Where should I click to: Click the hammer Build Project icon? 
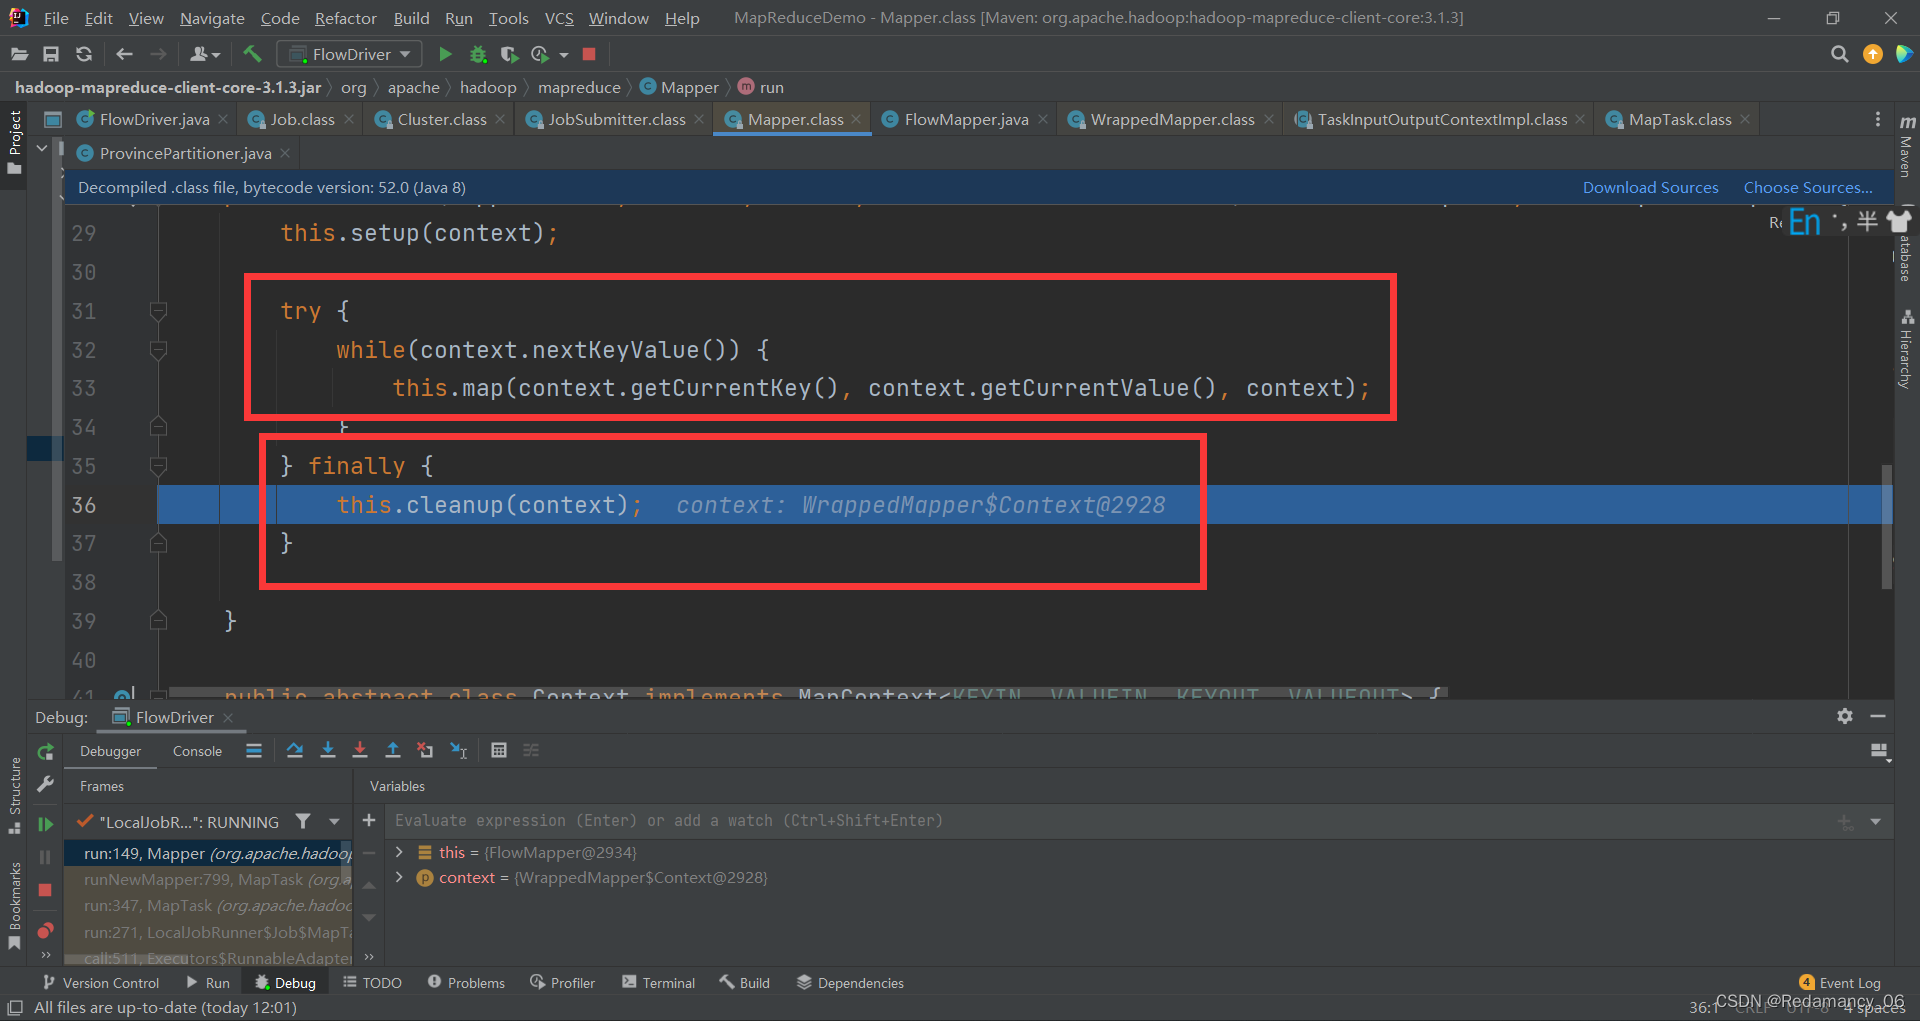252,54
